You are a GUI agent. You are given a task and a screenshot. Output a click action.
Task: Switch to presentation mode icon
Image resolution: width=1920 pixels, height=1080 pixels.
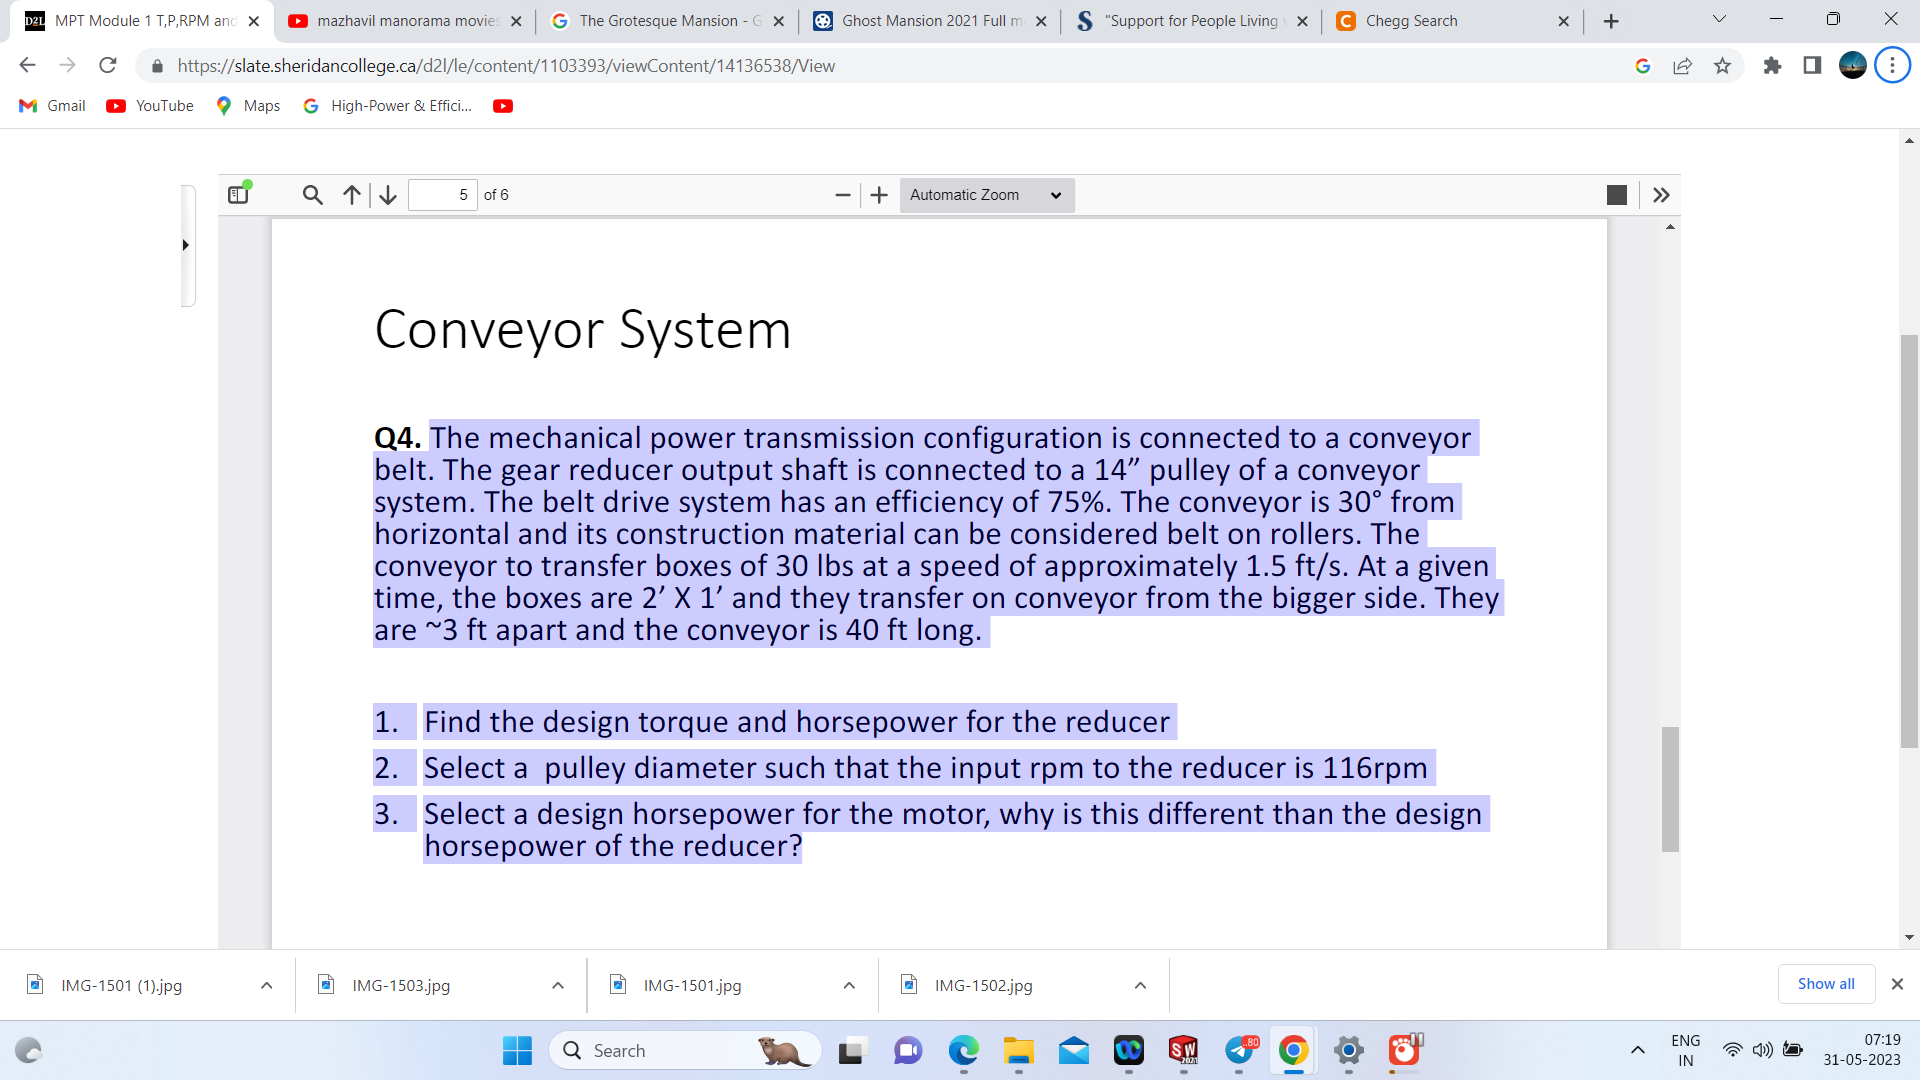(1616, 195)
